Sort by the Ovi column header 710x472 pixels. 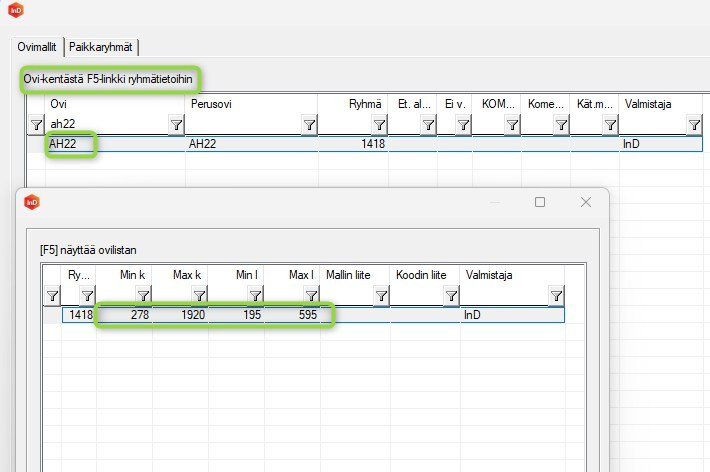click(115, 104)
